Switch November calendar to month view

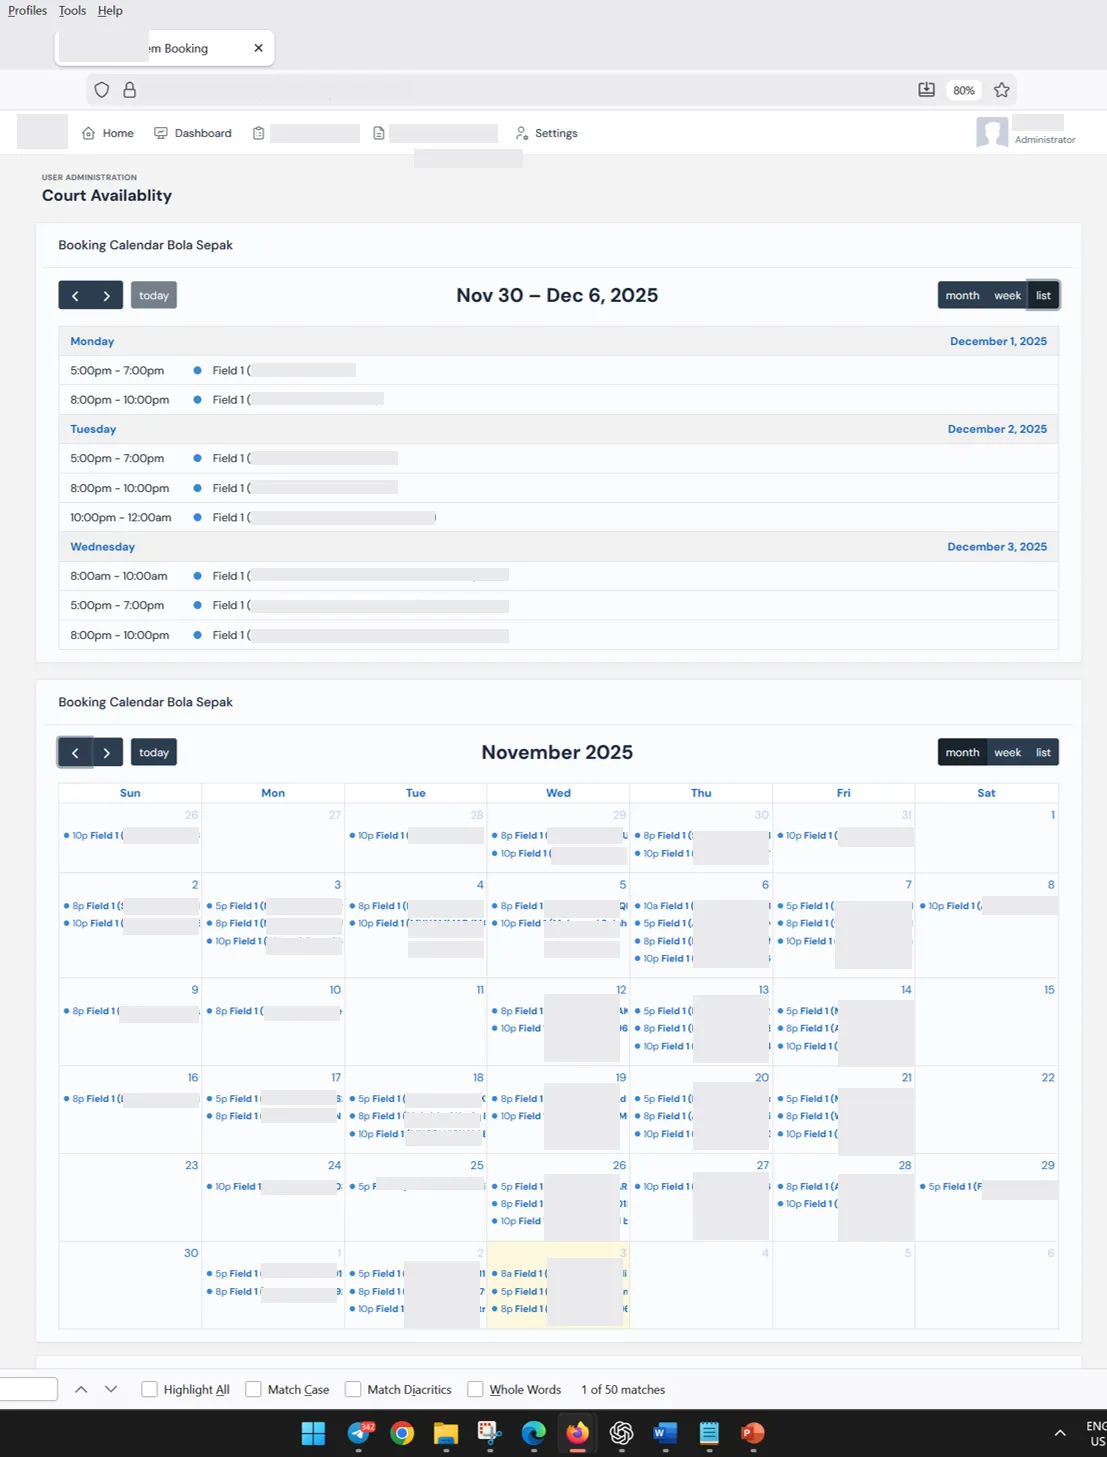point(962,752)
